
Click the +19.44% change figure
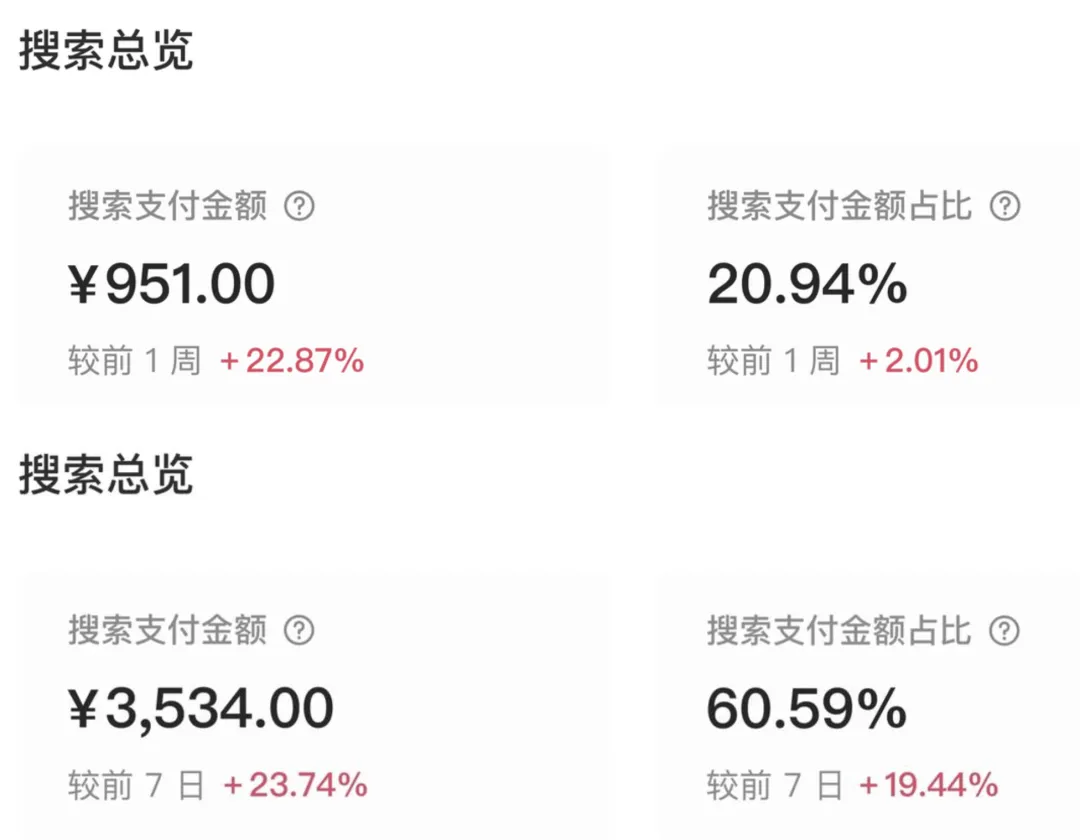tap(928, 786)
